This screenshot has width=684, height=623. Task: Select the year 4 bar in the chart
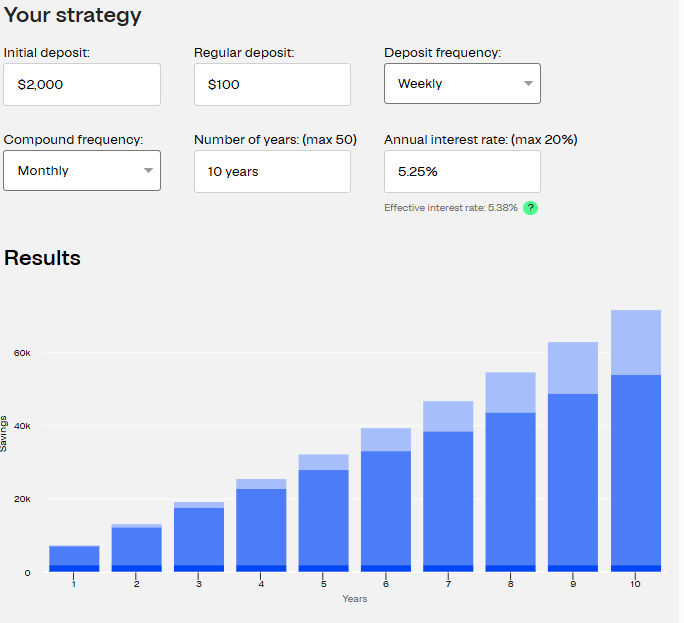coord(261,525)
